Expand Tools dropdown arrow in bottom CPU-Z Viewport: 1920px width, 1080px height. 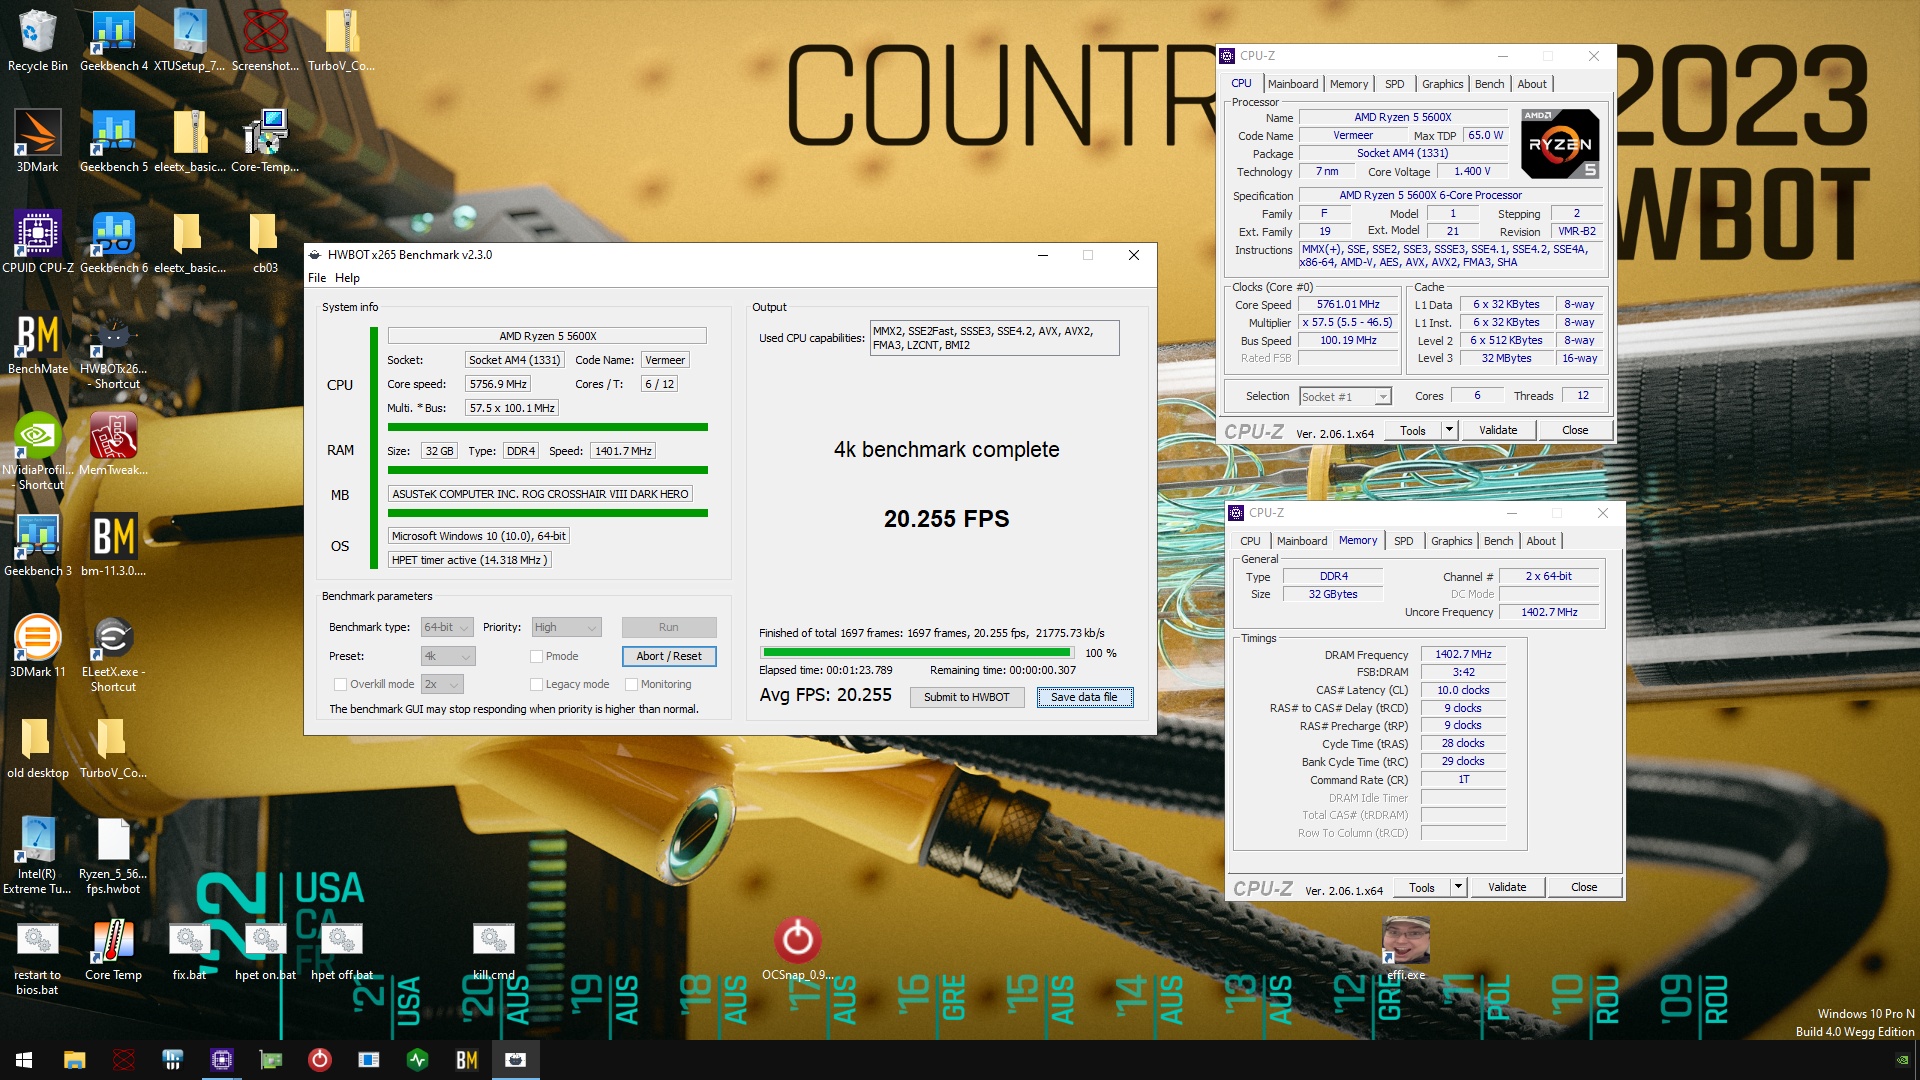coord(1458,887)
